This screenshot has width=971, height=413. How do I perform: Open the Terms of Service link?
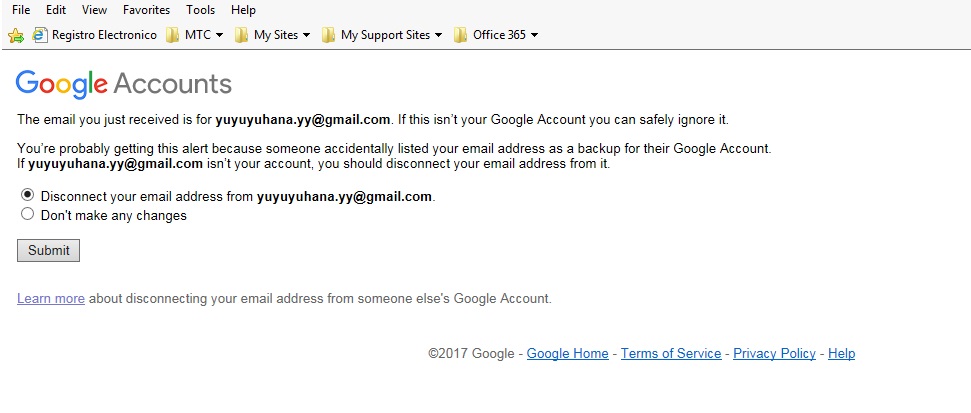(x=670, y=353)
